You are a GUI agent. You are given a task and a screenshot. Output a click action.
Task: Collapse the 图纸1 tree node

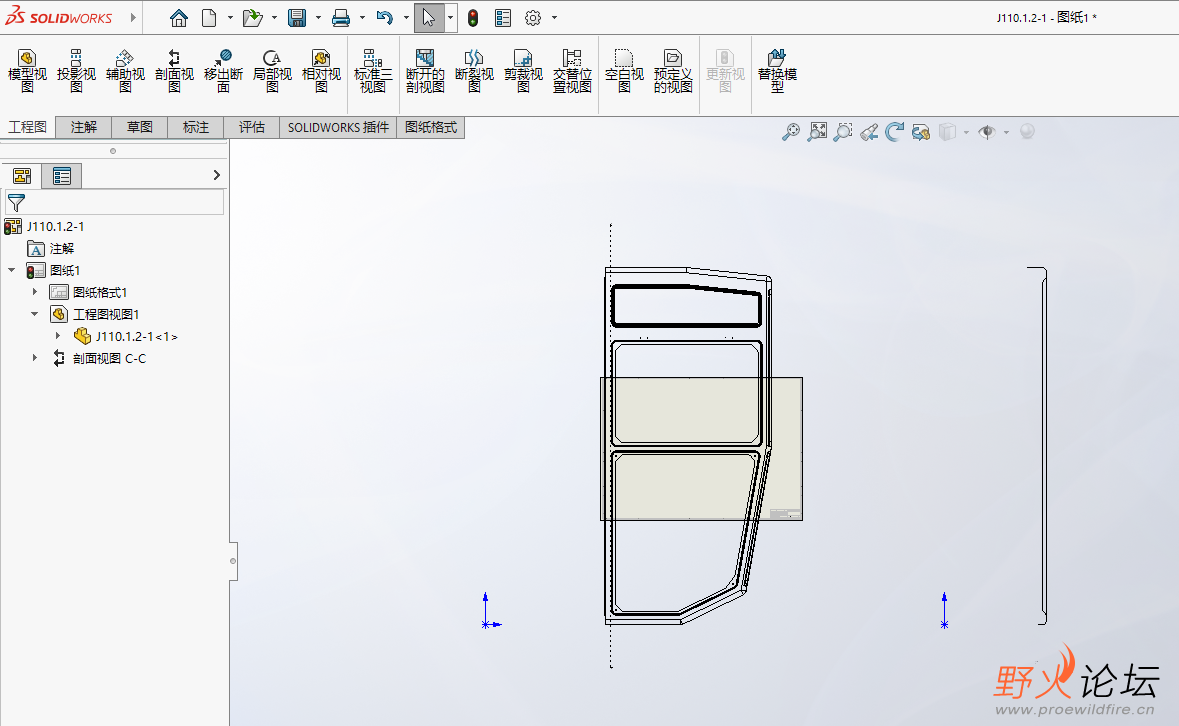11,270
